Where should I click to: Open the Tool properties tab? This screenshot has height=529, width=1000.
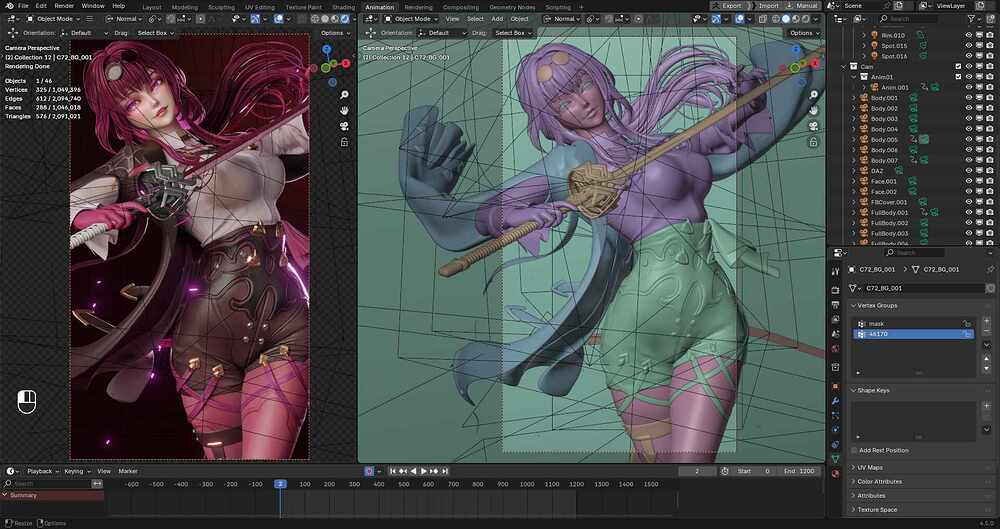tap(836, 272)
